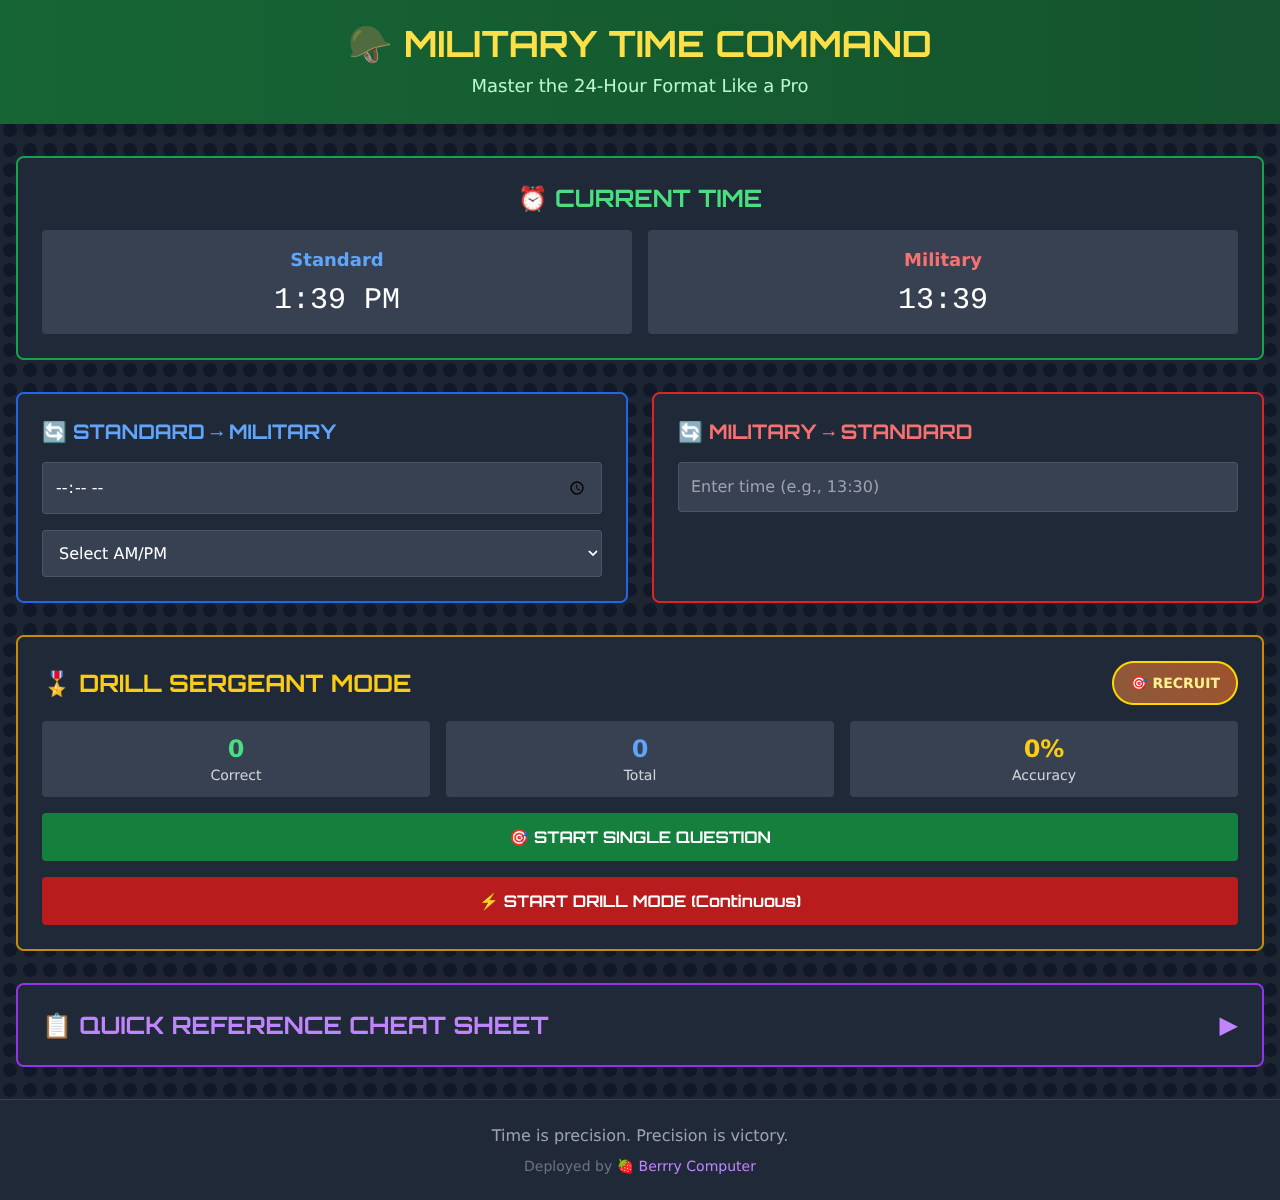Viewport: 1280px width, 1200px height.
Task: Click the Standard time display panel
Action: point(336,282)
